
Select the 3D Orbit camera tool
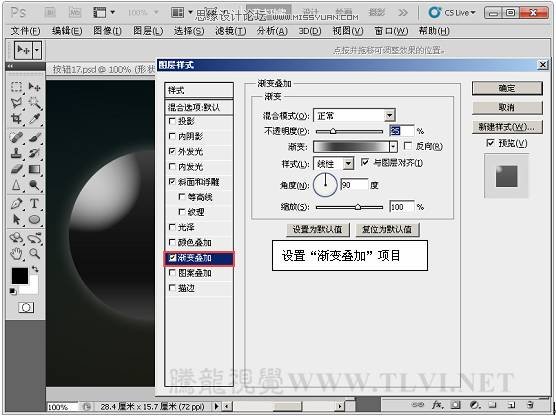pos(34,238)
